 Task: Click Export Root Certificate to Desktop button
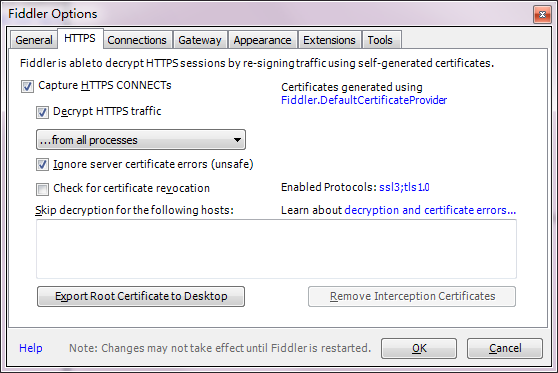point(141,296)
